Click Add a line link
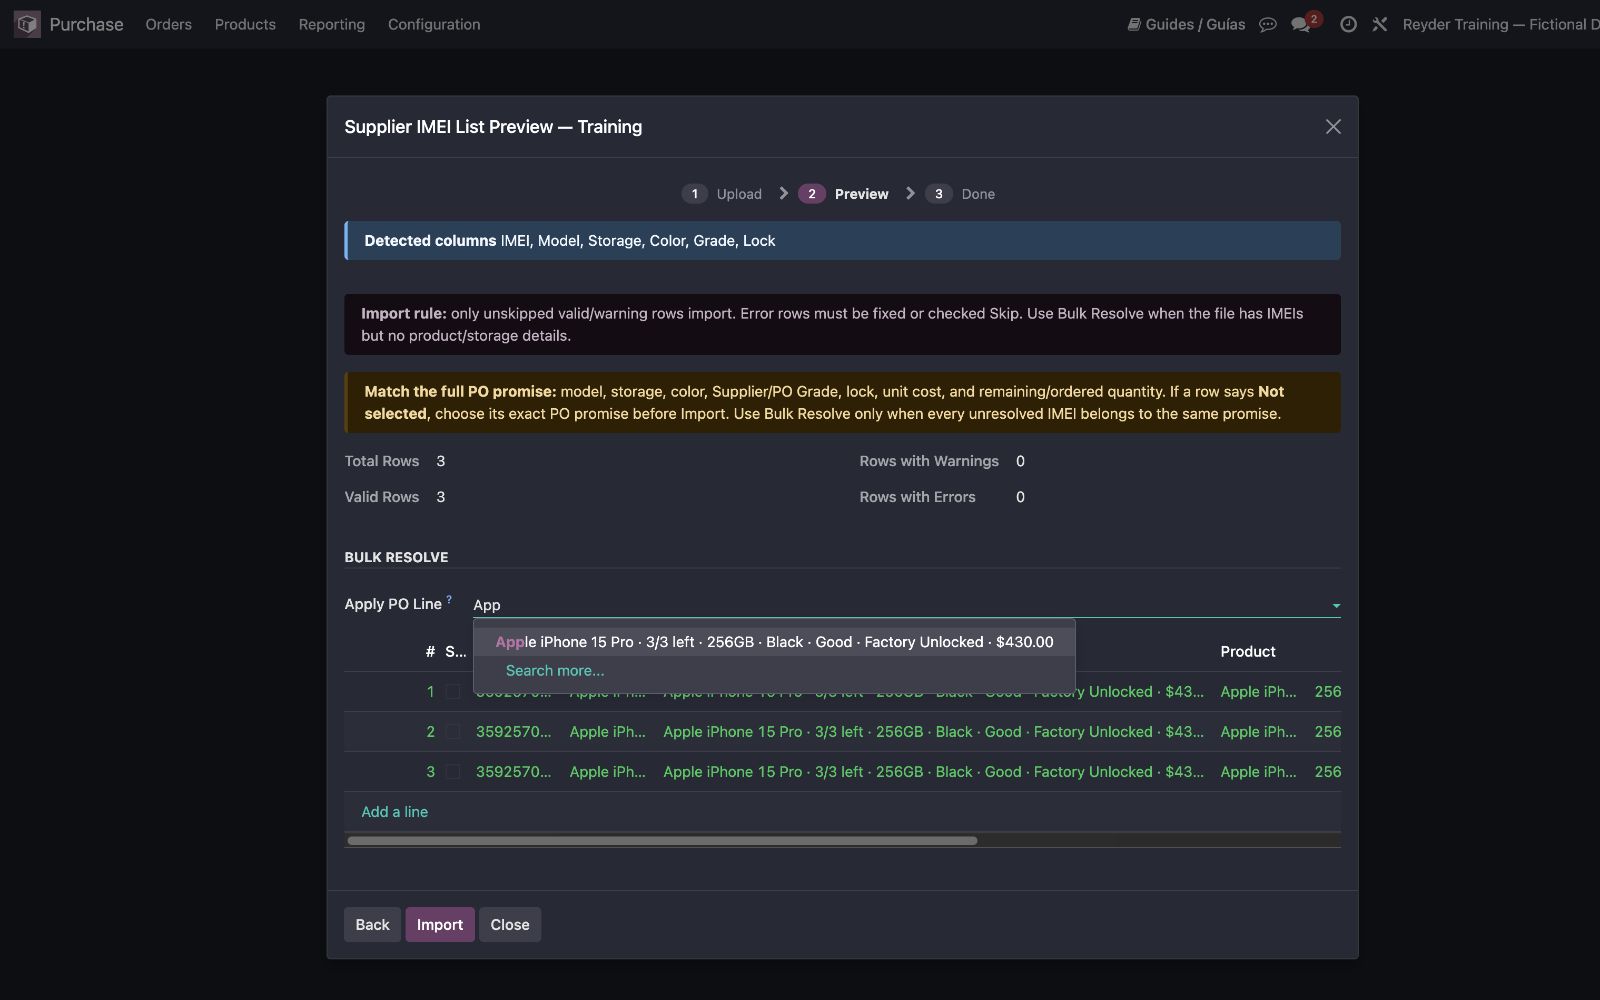The image size is (1600, 1000). click(x=394, y=812)
